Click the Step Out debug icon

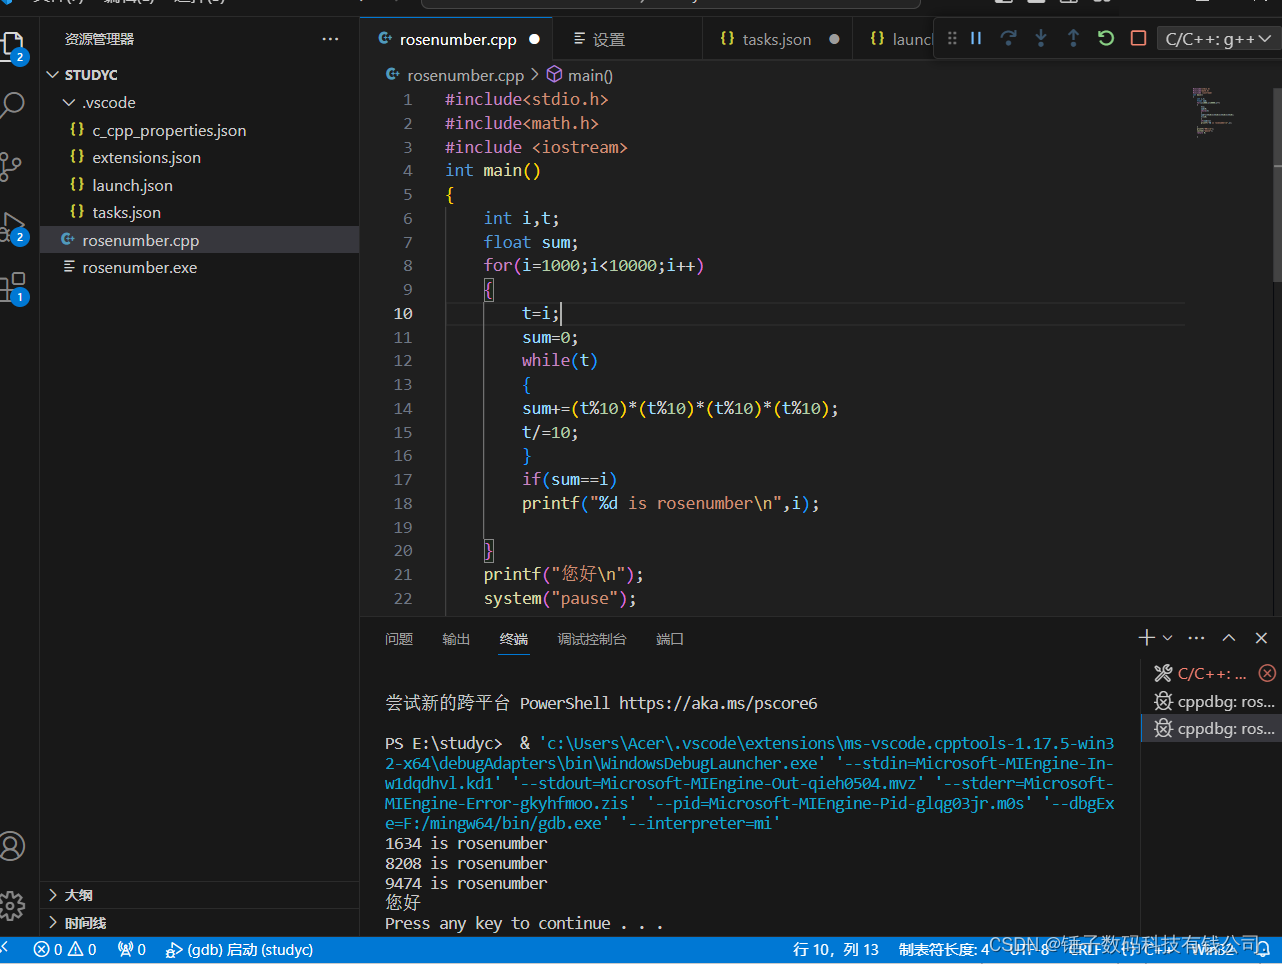coord(1073,38)
